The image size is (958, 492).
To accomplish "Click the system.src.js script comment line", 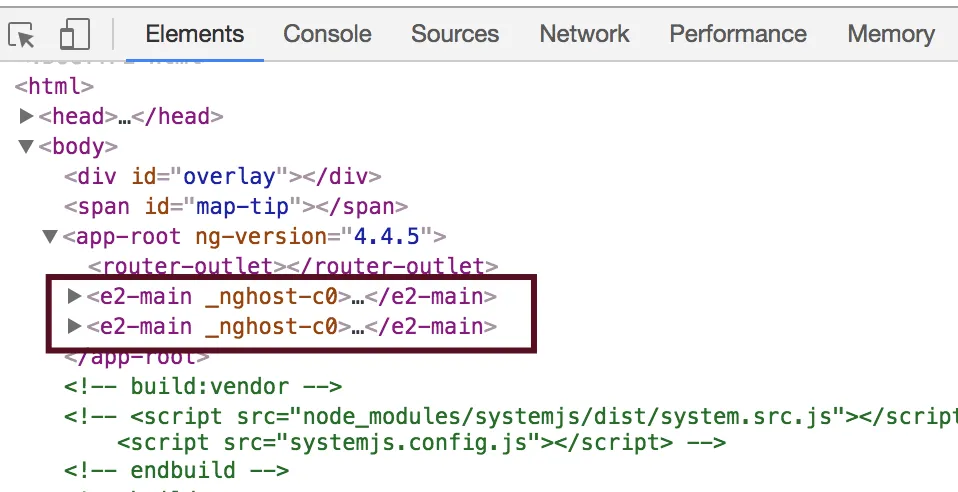I will [511, 417].
